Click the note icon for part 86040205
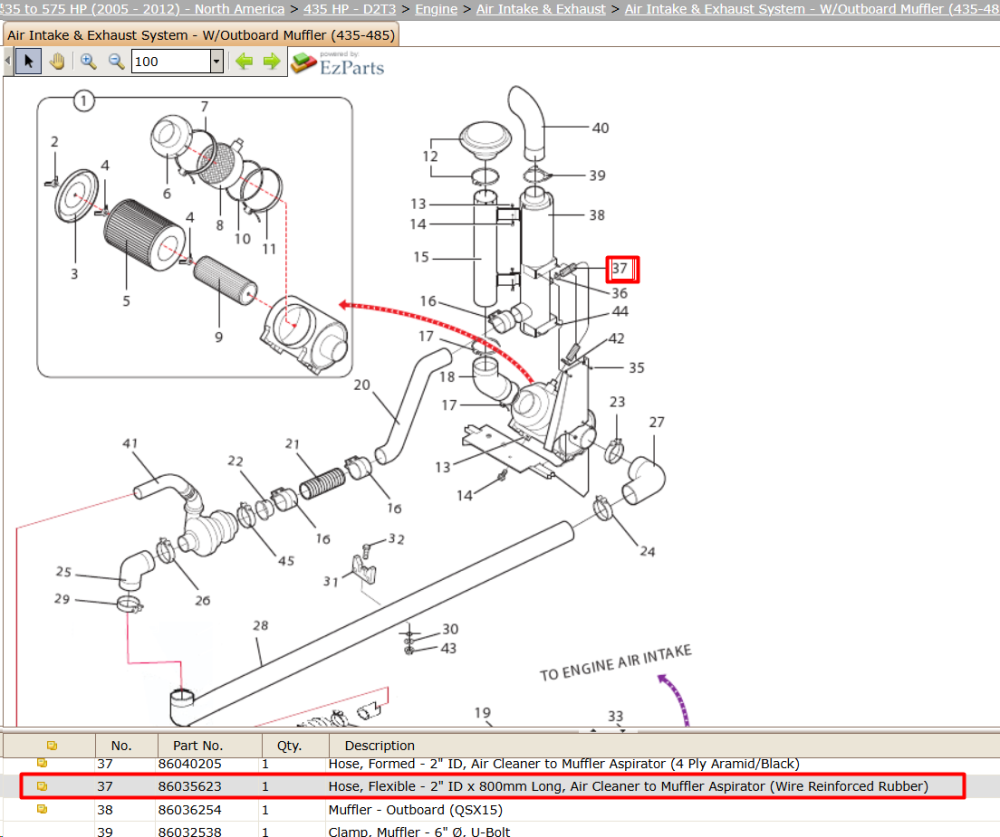 pos(42,763)
